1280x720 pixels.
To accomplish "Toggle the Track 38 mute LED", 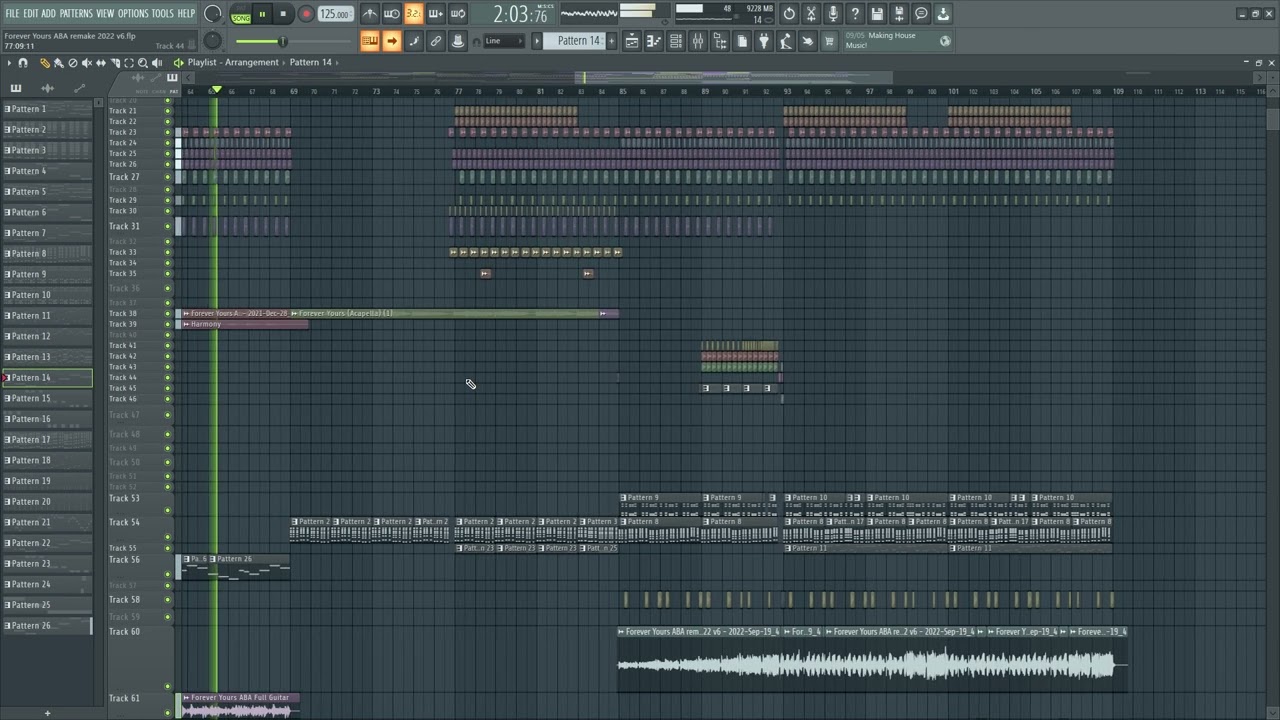I will 168,314.
